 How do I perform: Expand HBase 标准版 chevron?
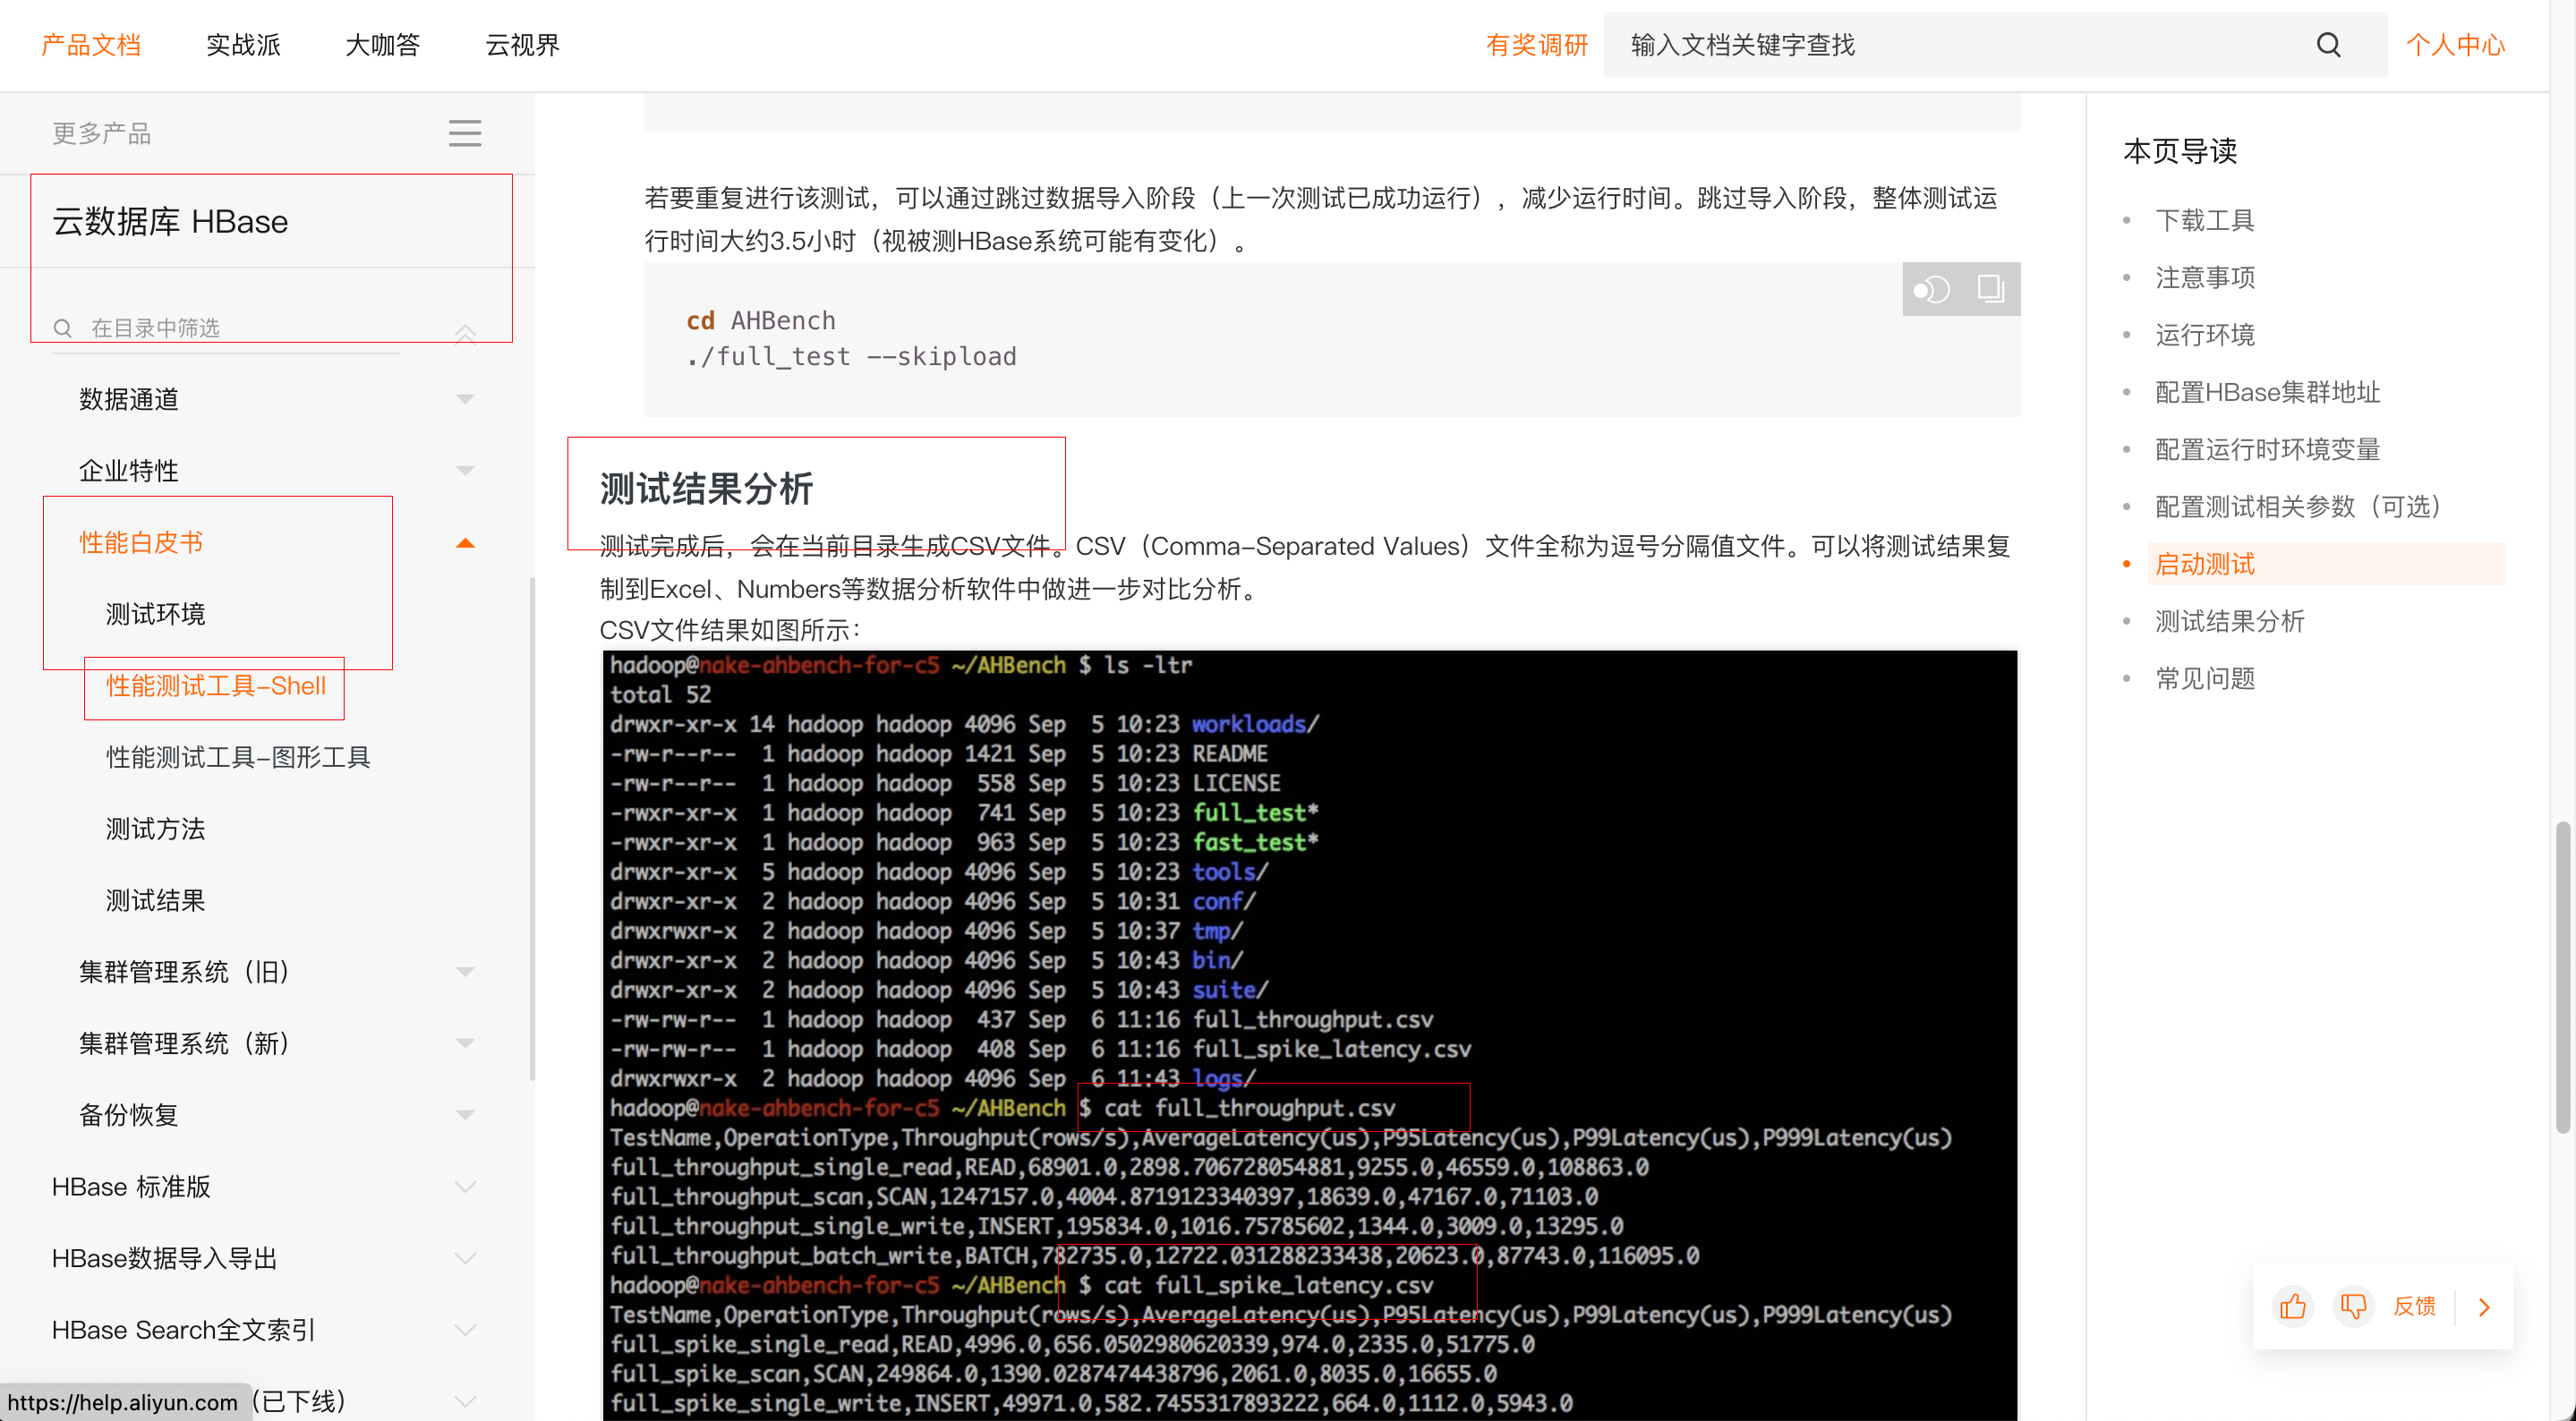(465, 1187)
